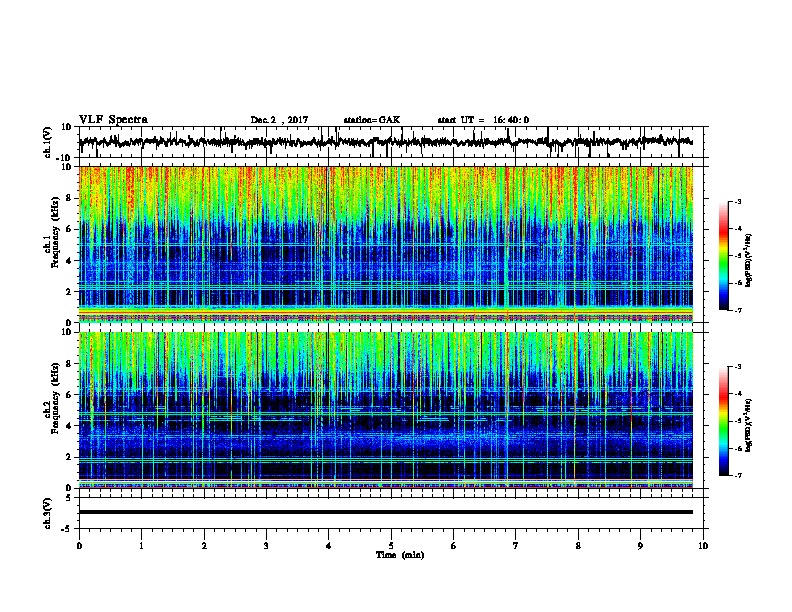Click the x-axis tick label "5"

pyautogui.click(x=391, y=545)
